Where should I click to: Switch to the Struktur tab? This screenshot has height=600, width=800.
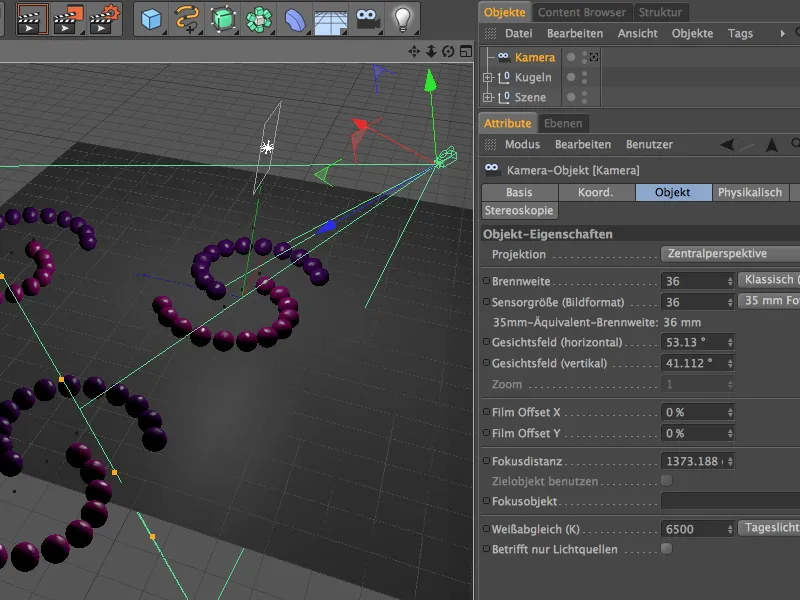660,12
